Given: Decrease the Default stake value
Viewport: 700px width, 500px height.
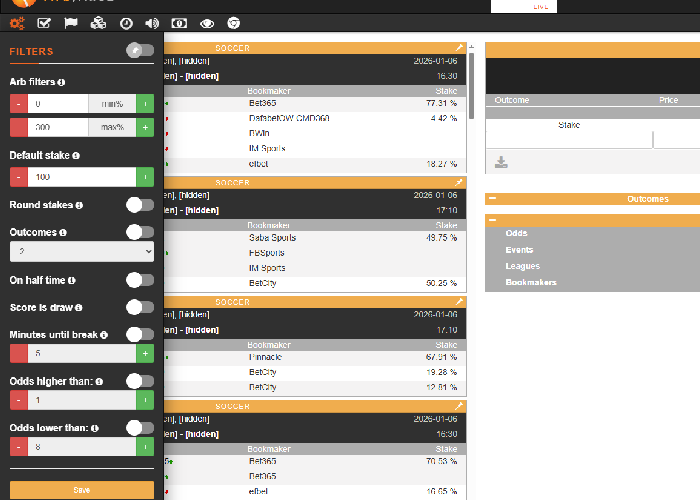Looking at the screenshot, I should click(x=19, y=177).
